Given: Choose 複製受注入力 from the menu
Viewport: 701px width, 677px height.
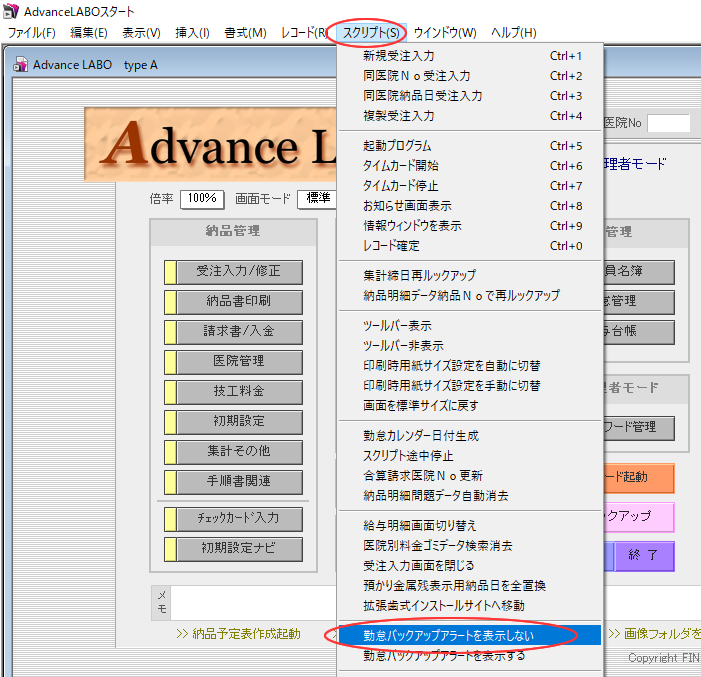Looking at the screenshot, I should click(469, 116).
